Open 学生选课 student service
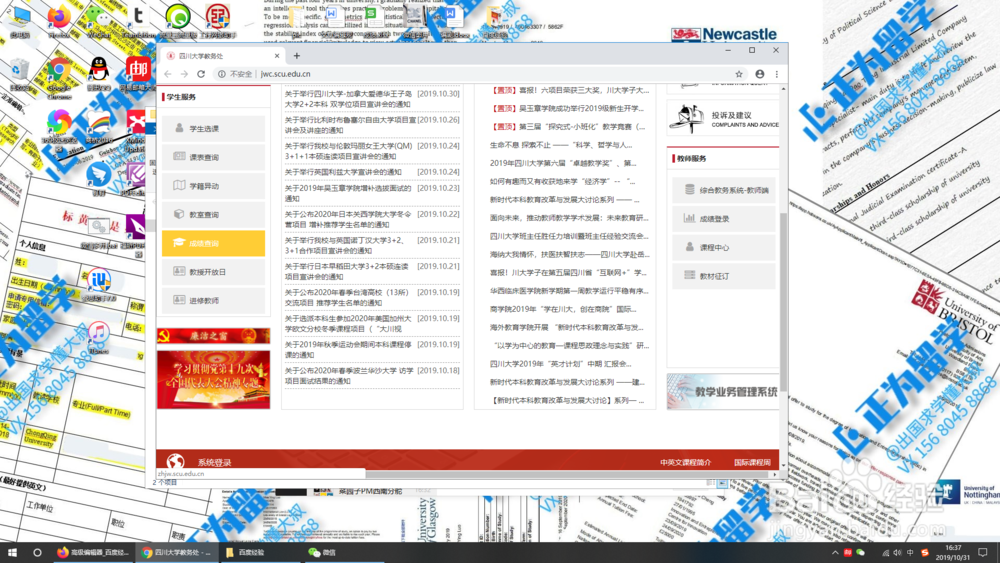This screenshot has height=563, width=1000. click(213, 129)
